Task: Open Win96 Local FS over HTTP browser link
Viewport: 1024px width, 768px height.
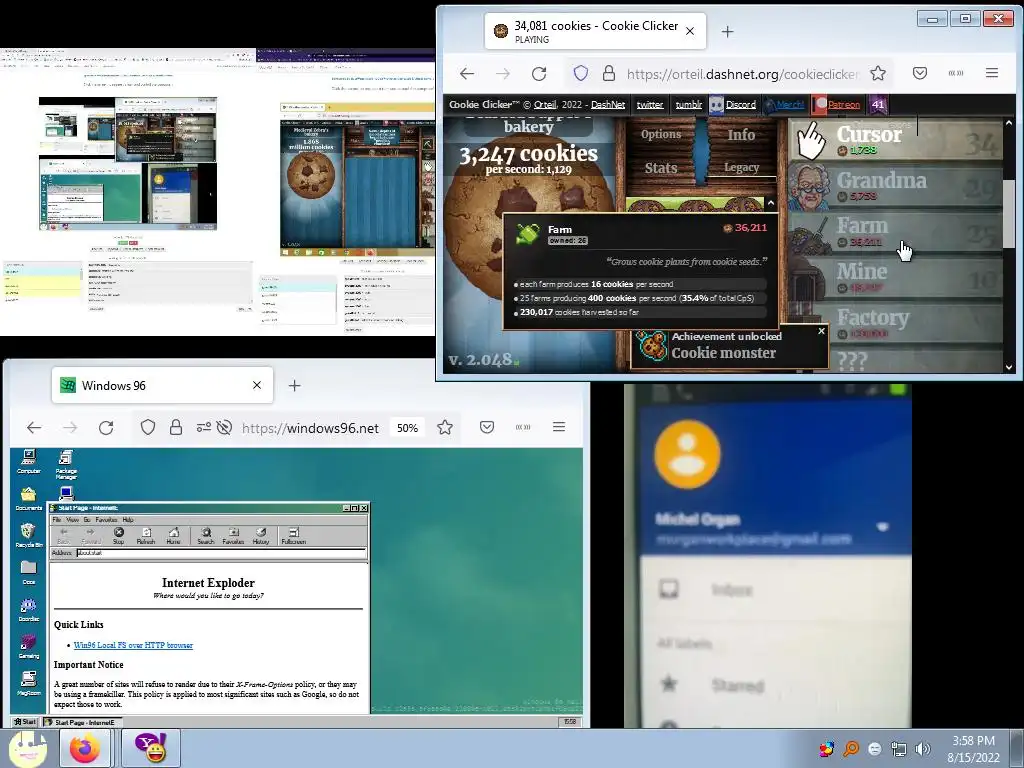Action: pyautogui.click(x=133, y=645)
